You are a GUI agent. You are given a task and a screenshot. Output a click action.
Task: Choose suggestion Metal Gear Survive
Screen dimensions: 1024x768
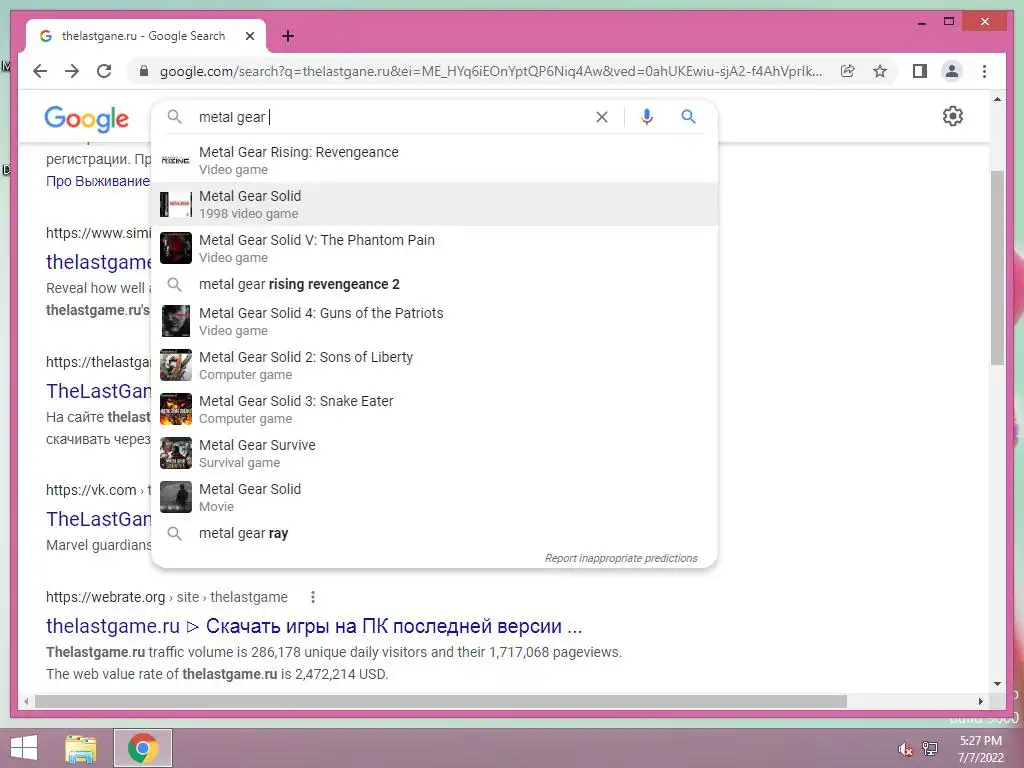[x=434, y=453]
